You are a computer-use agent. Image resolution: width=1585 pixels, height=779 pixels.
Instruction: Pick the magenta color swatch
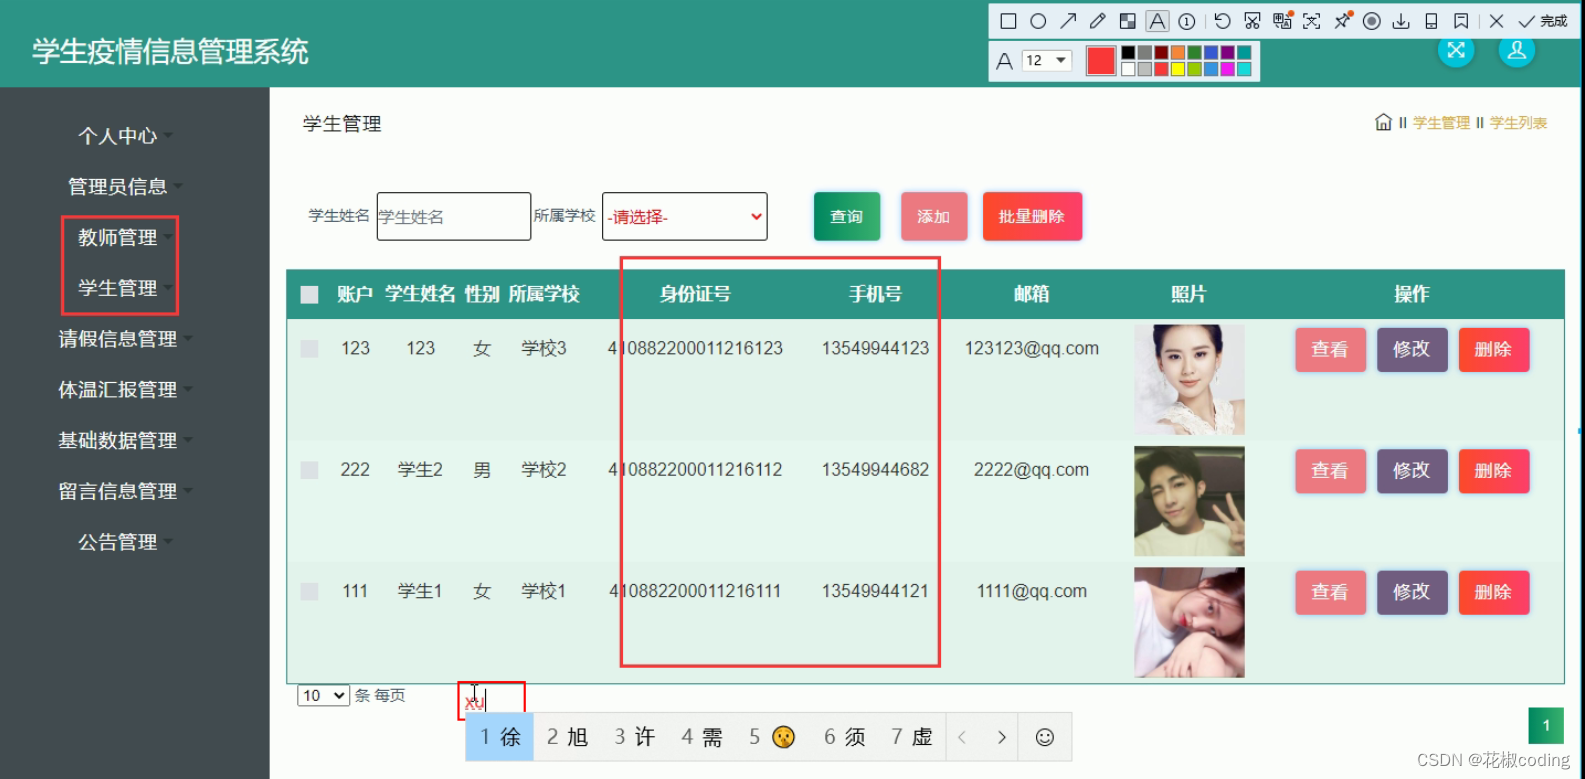click(x=1227, y=69)
